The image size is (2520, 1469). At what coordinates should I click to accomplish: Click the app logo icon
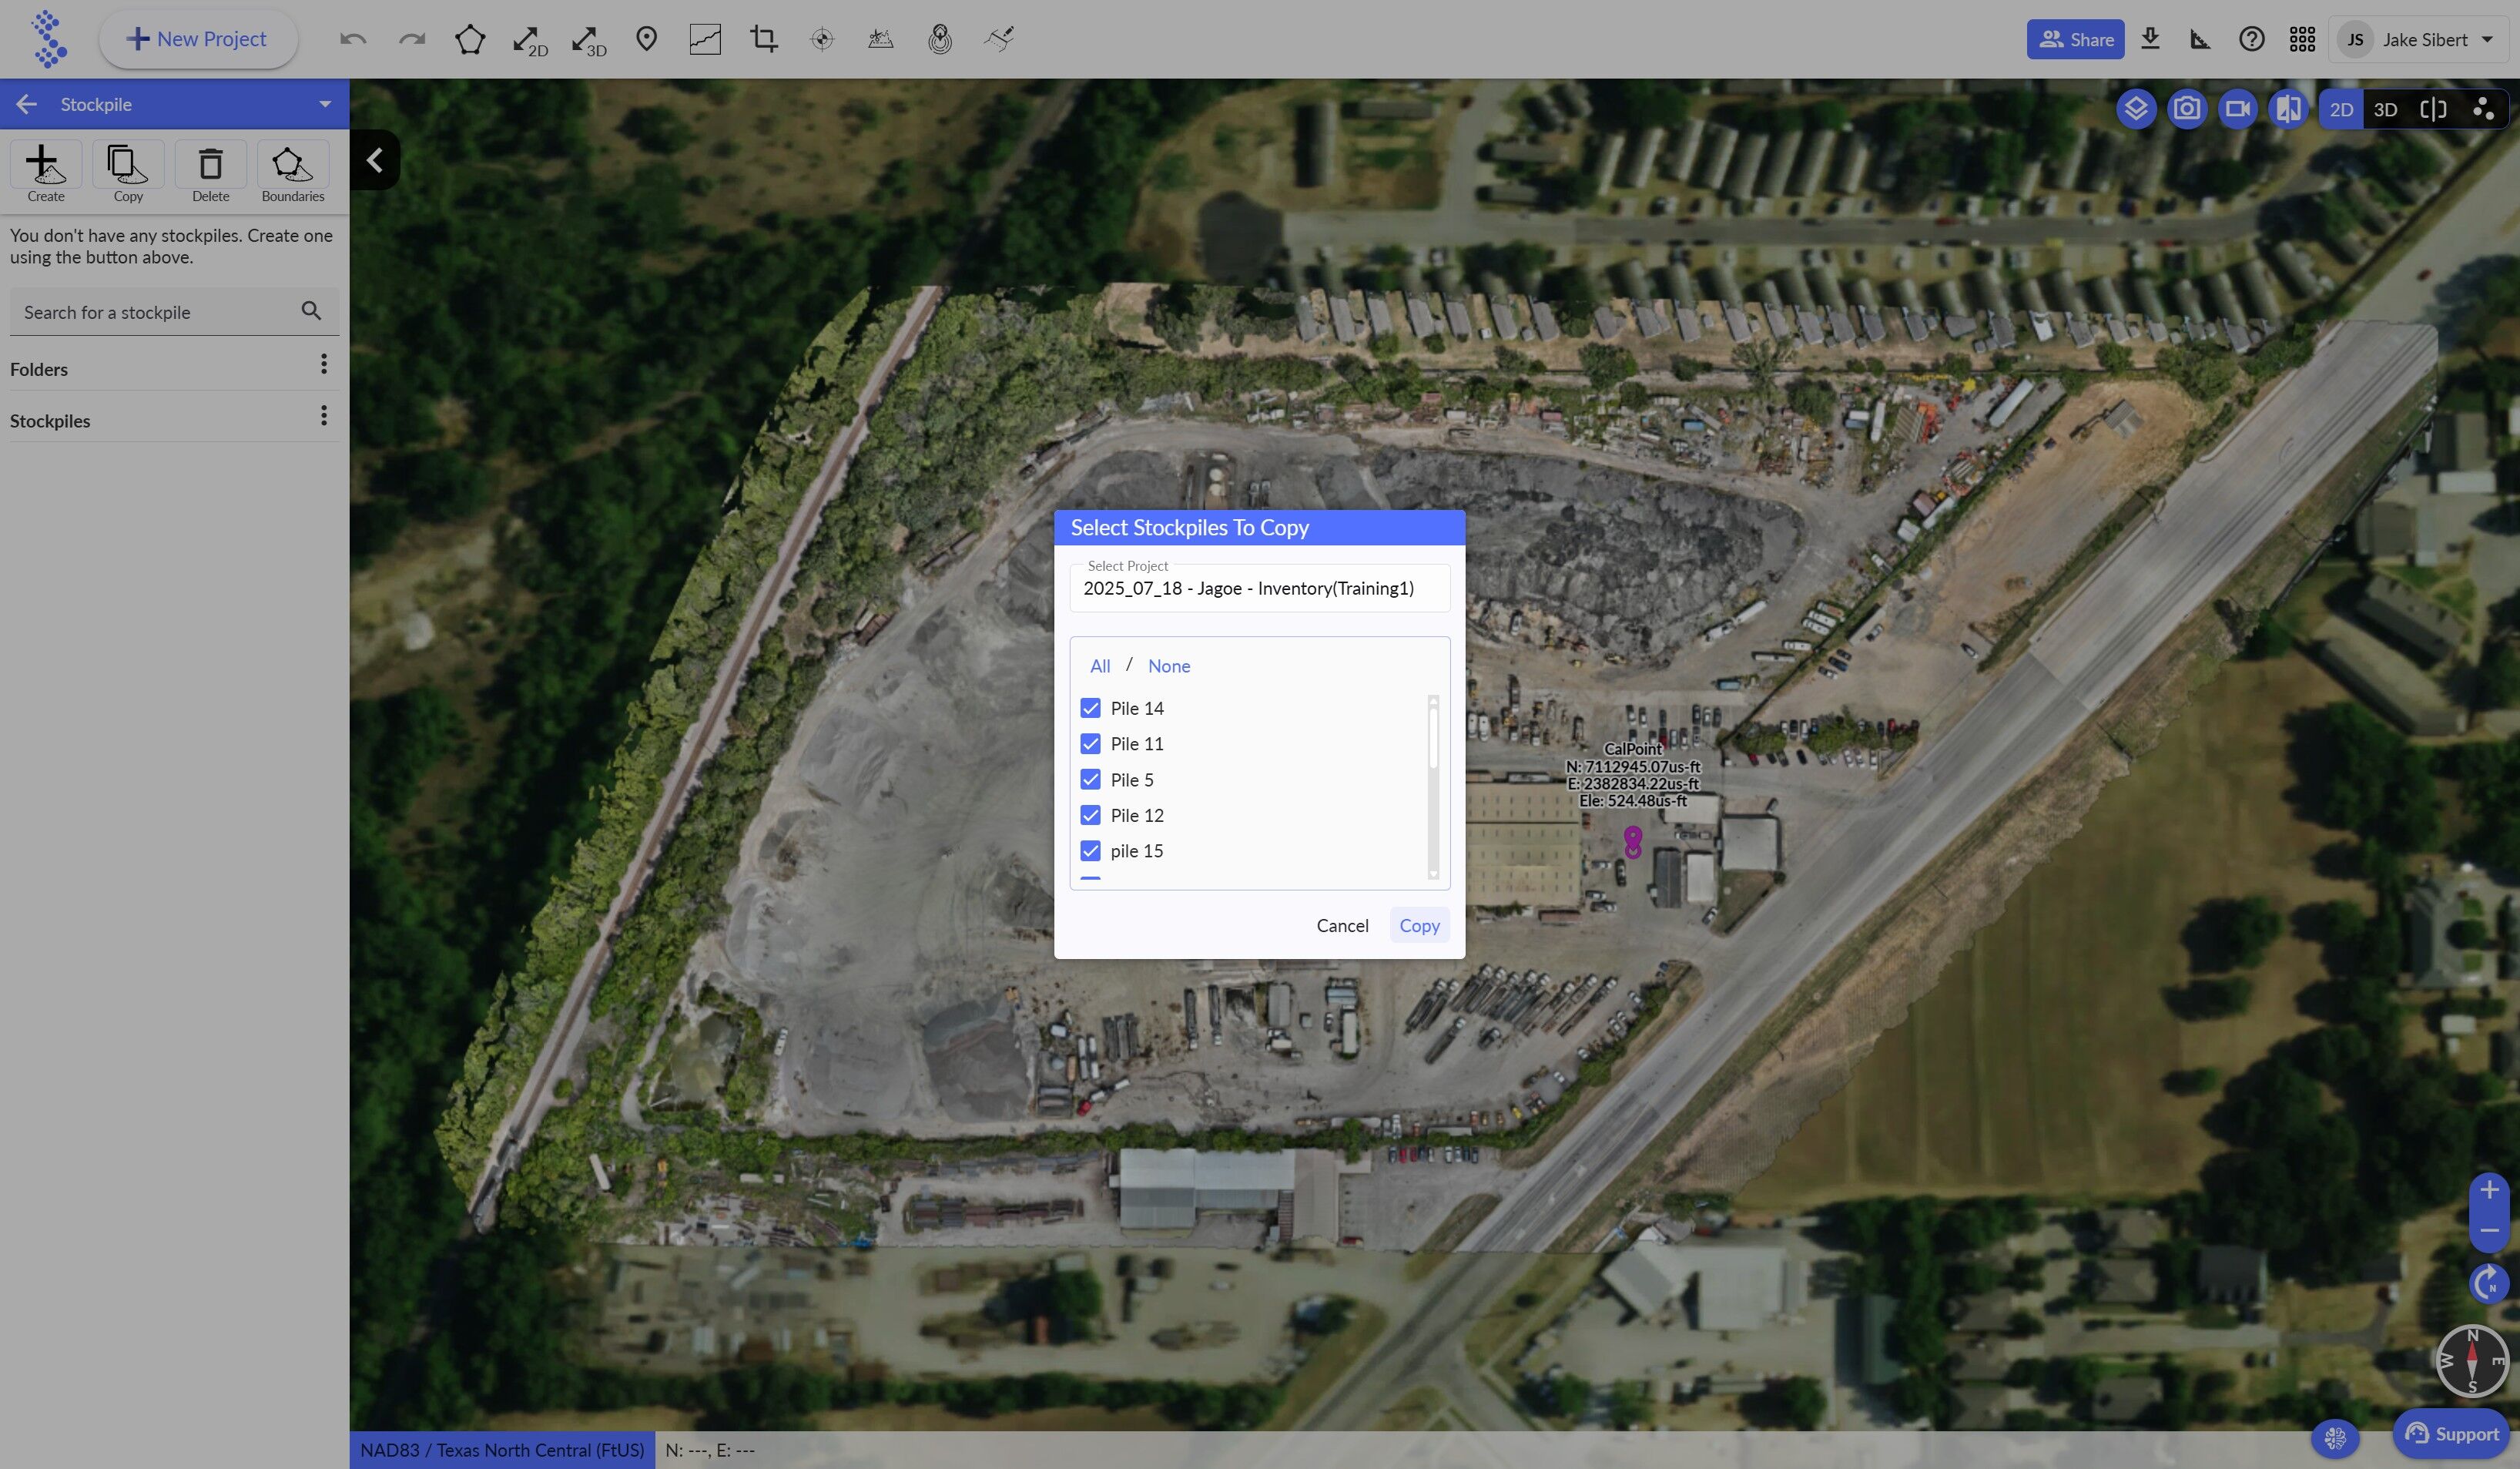[48, 39]
